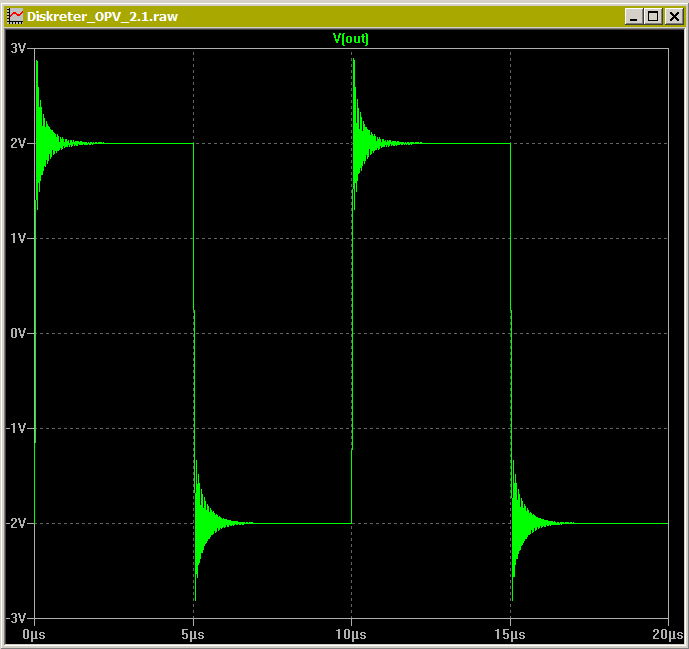Click the 2V vertical axis label
Viewport: 689px width, 649px height.
[18, 143]
